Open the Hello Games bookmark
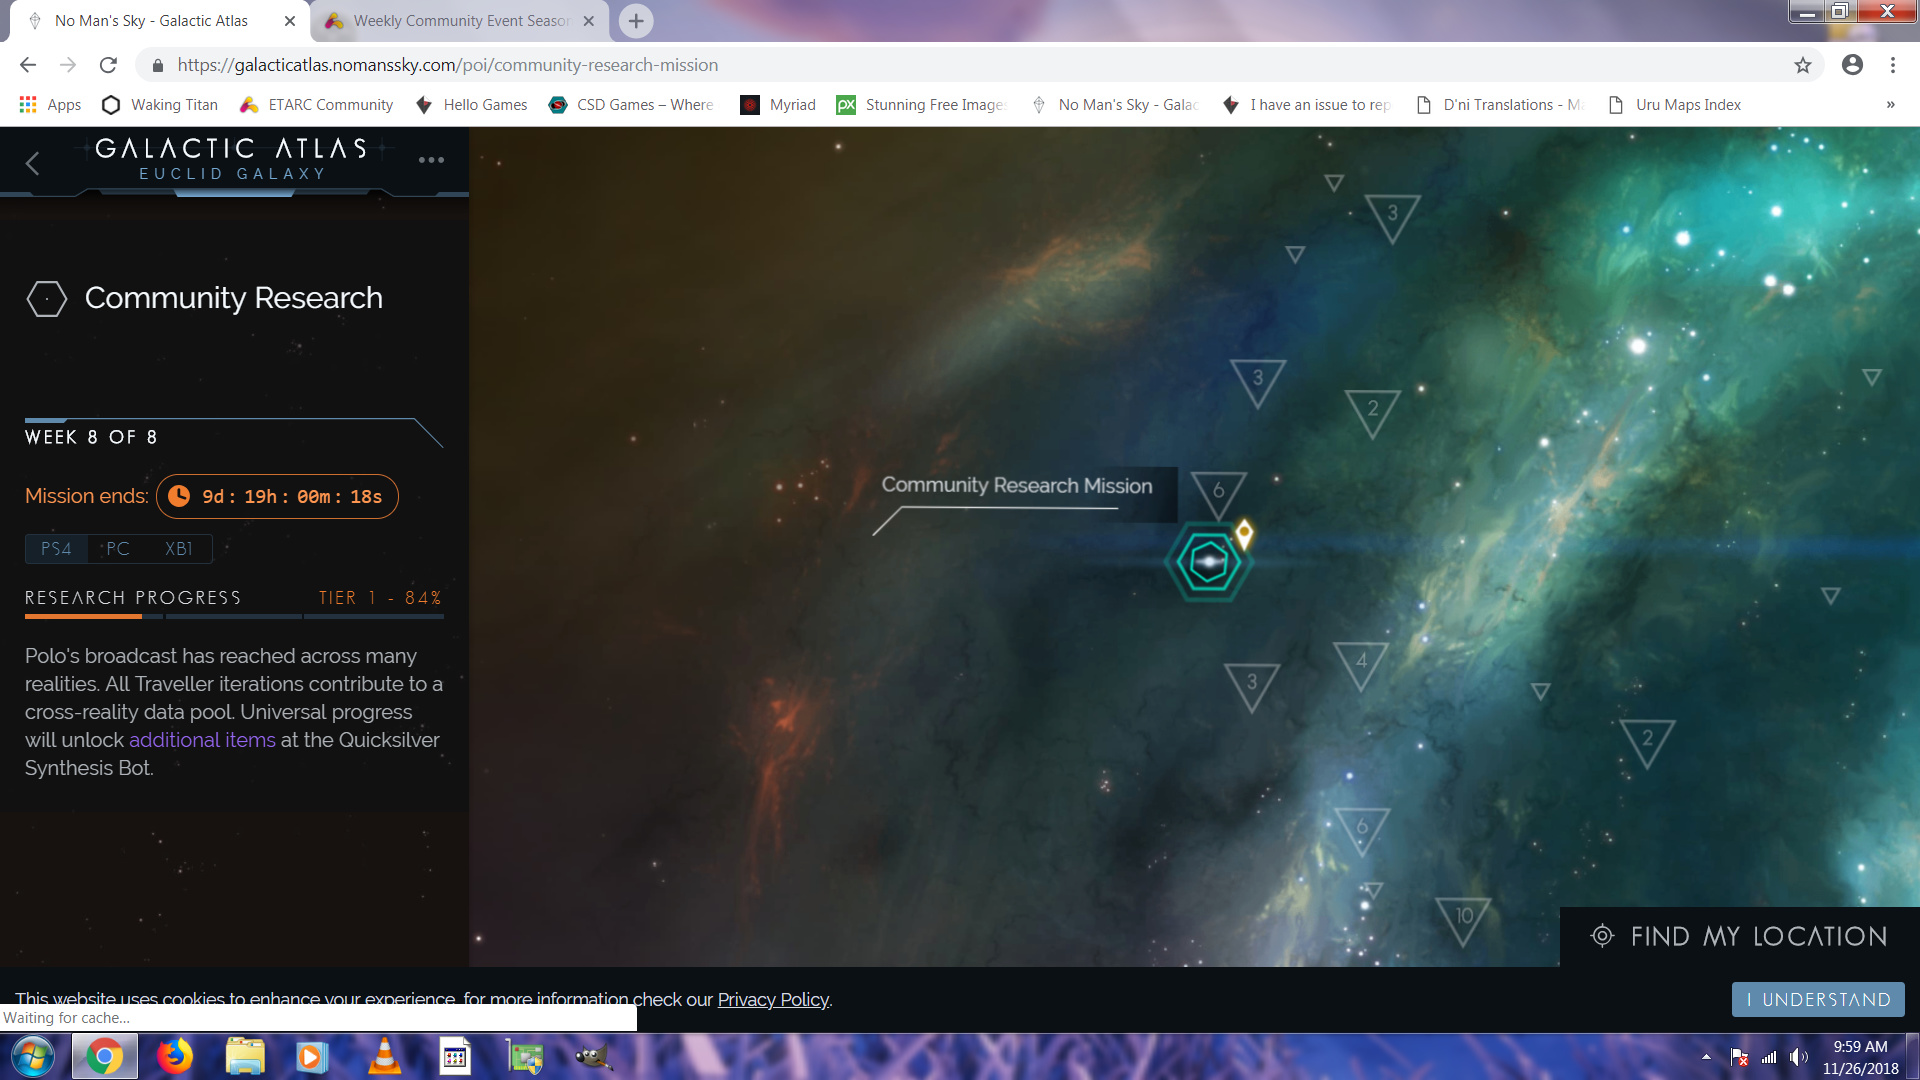Viewport: 1920px width, 1080px height. (471, 105)
